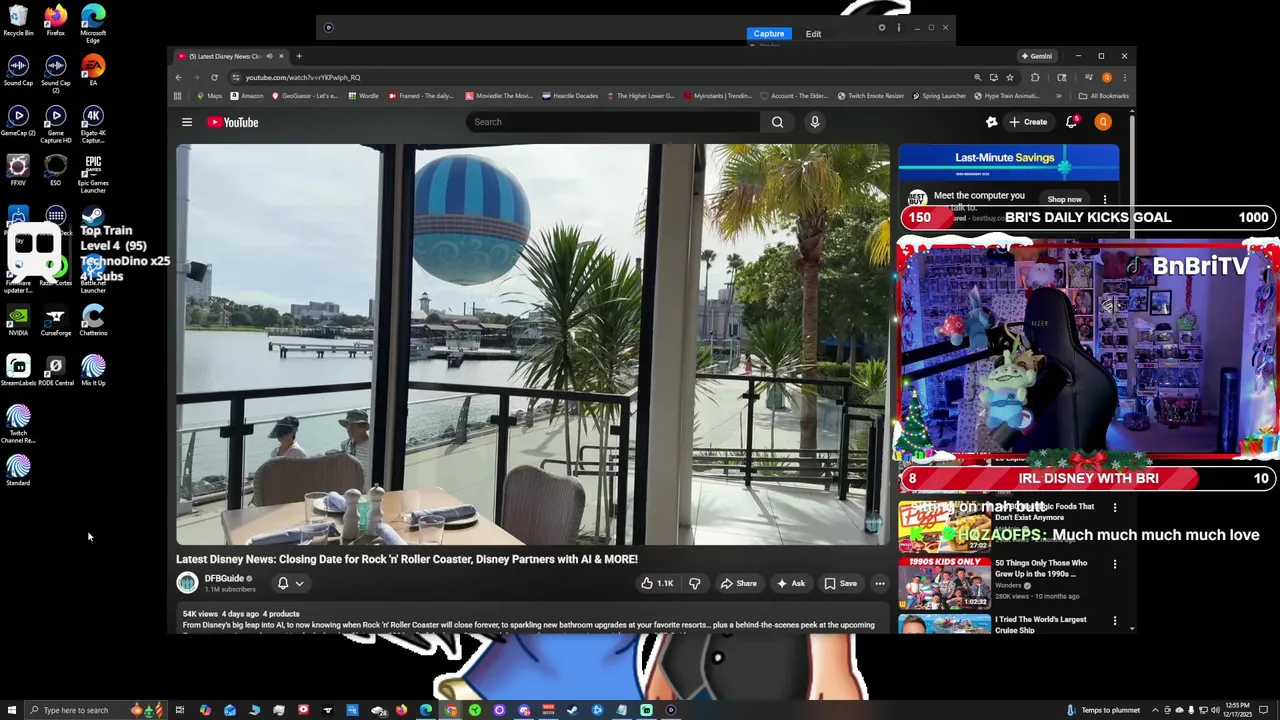The width and height of the screenshot is (1280, 720).
Task: Open Chatterino desktop icon
Action: pos(93,320)
